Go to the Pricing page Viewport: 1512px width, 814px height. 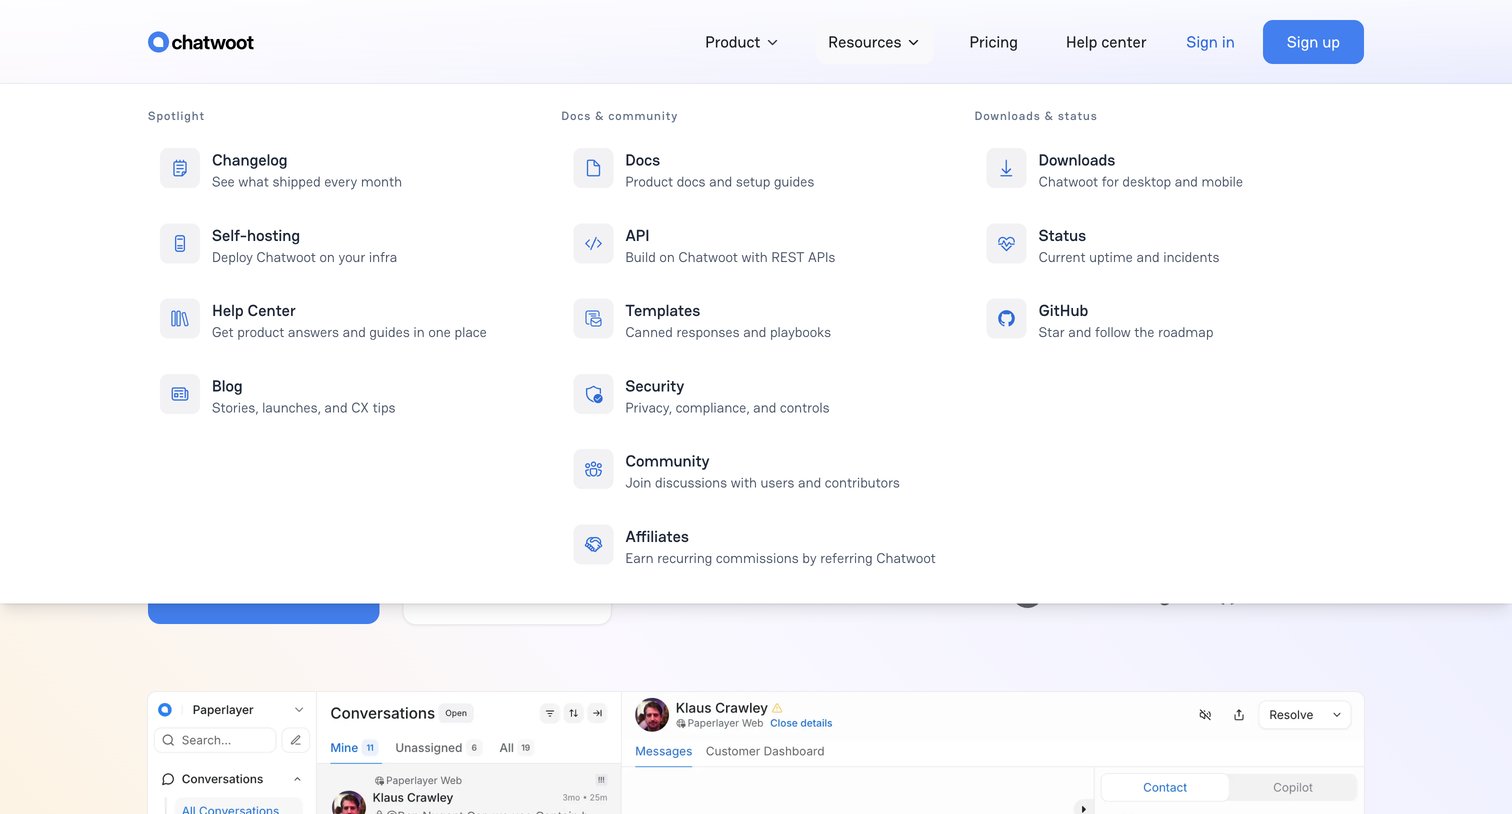point(993,42)
